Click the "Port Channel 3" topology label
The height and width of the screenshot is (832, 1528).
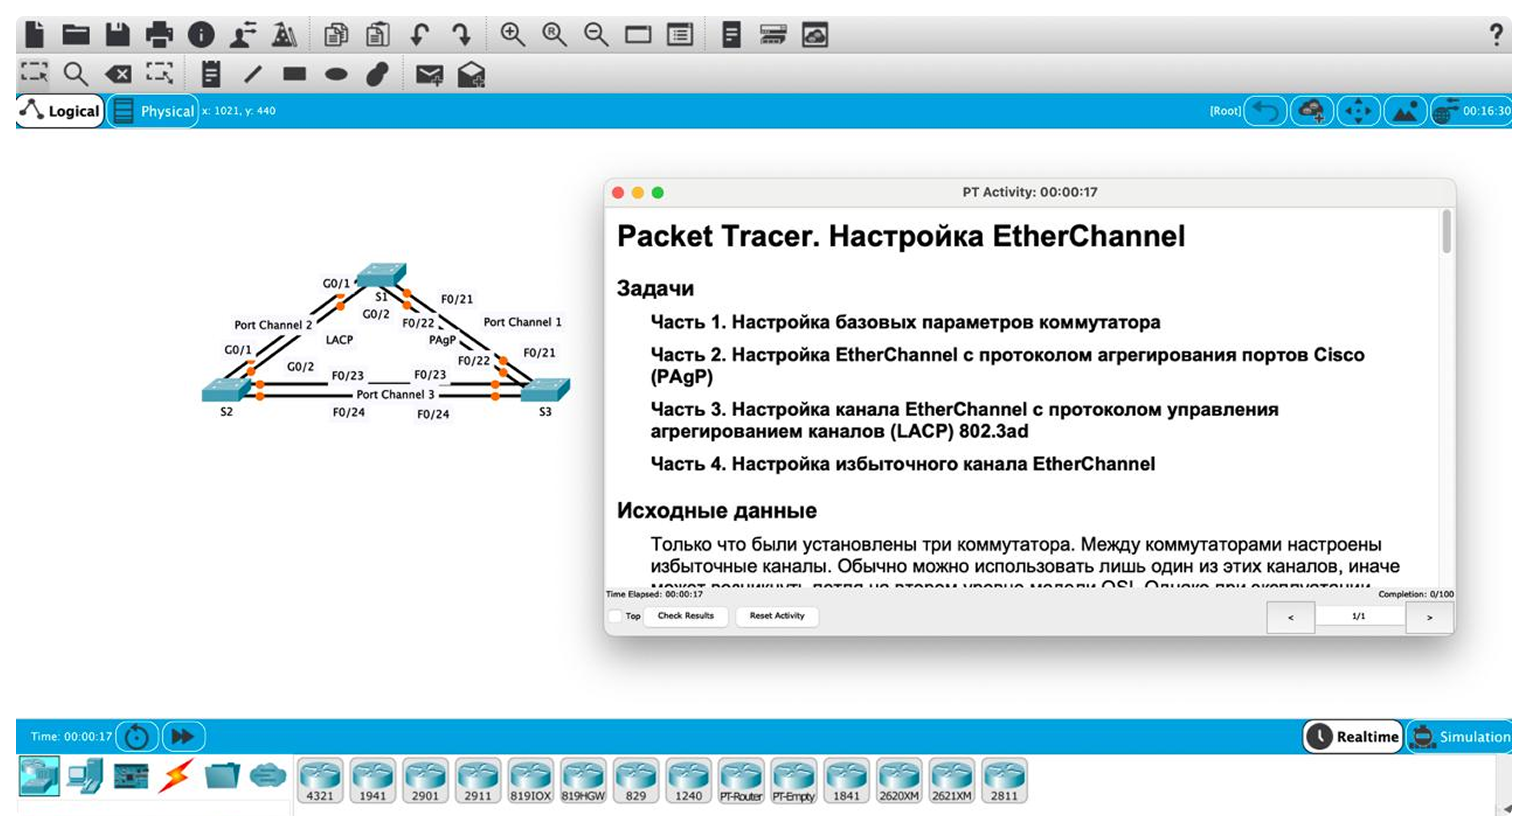coord(395,394)
